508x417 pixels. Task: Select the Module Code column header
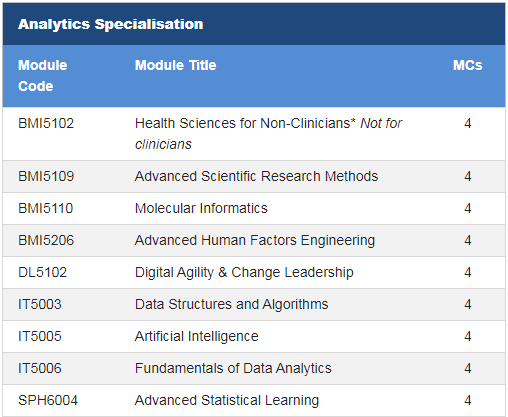(x=43, y=76)
